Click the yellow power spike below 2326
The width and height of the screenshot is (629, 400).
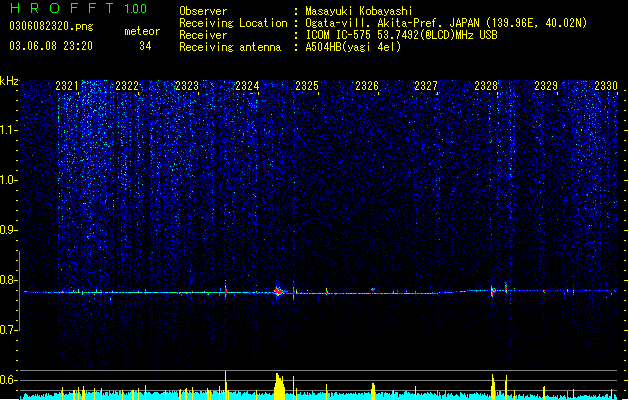(x=373, y=391)
